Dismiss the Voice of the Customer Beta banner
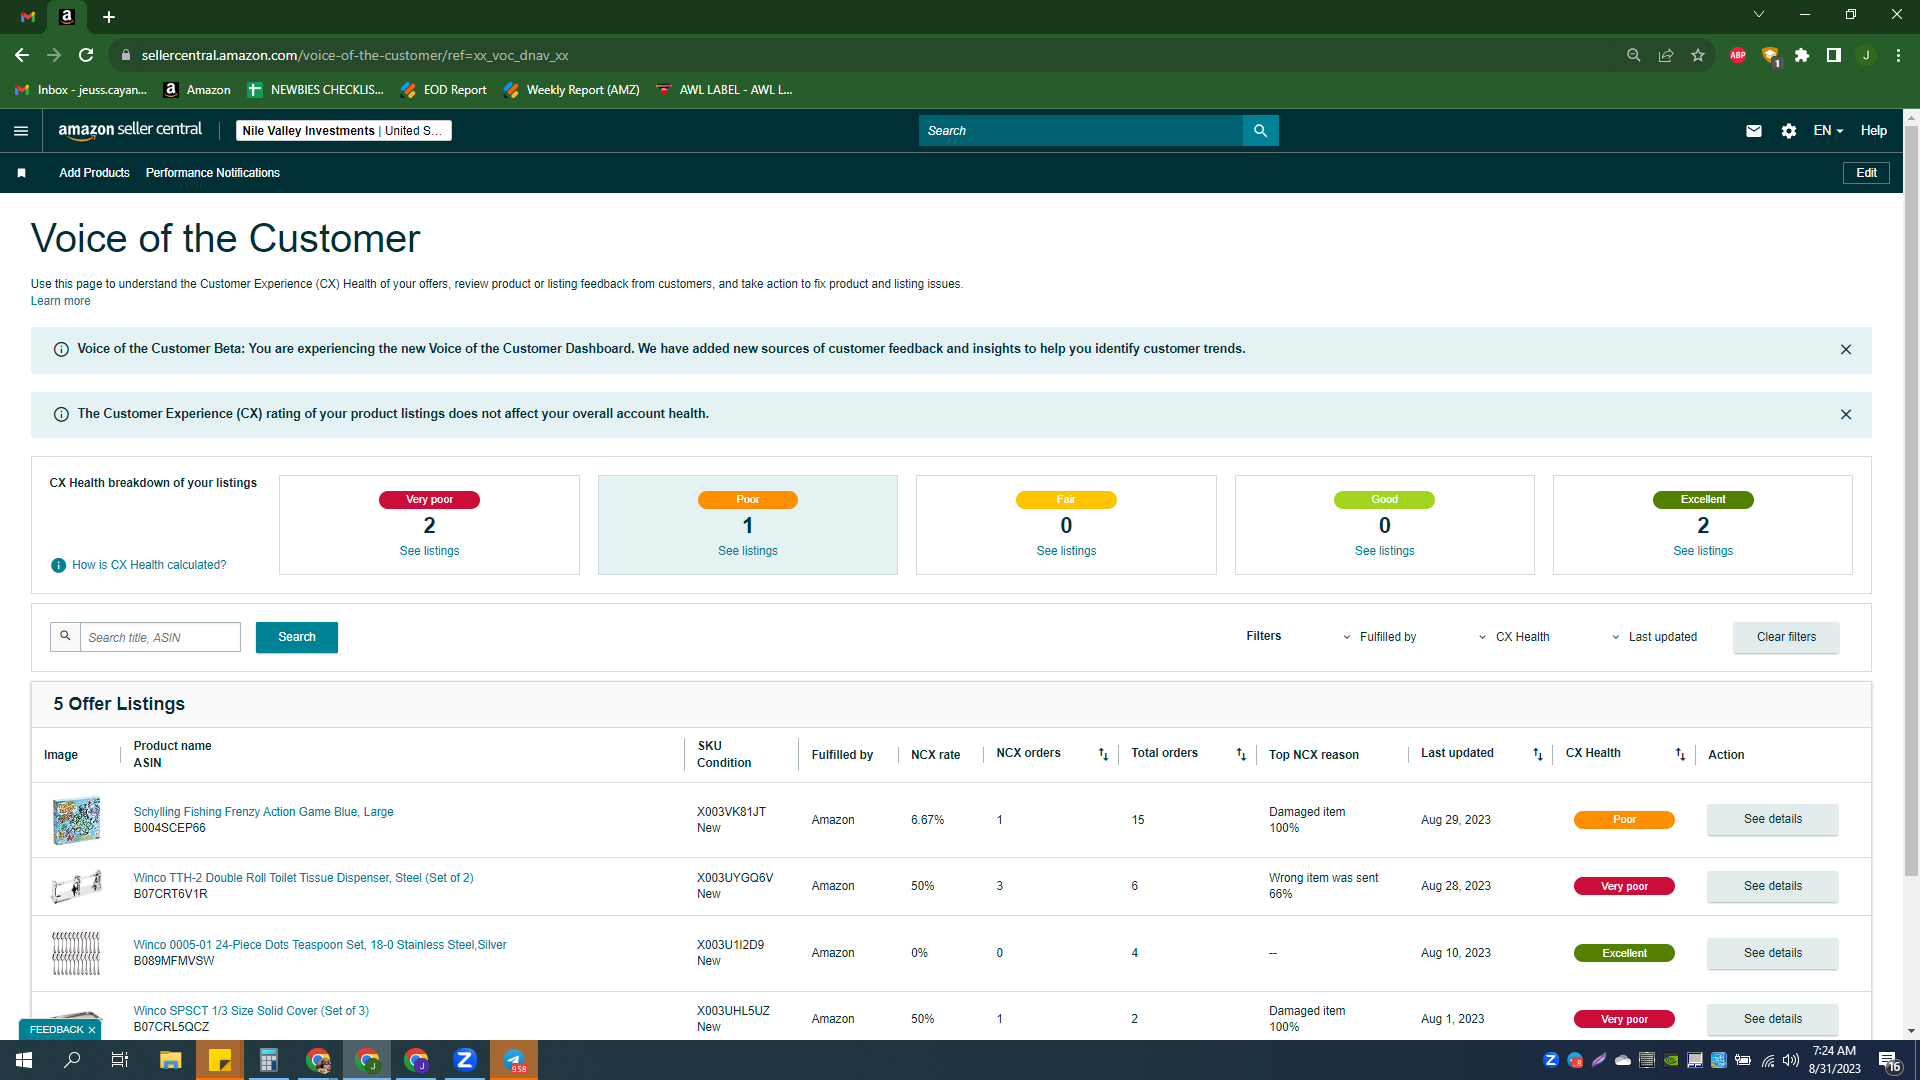The width and height of the screenshot is (1920, 1080). tap(1846, 350)
